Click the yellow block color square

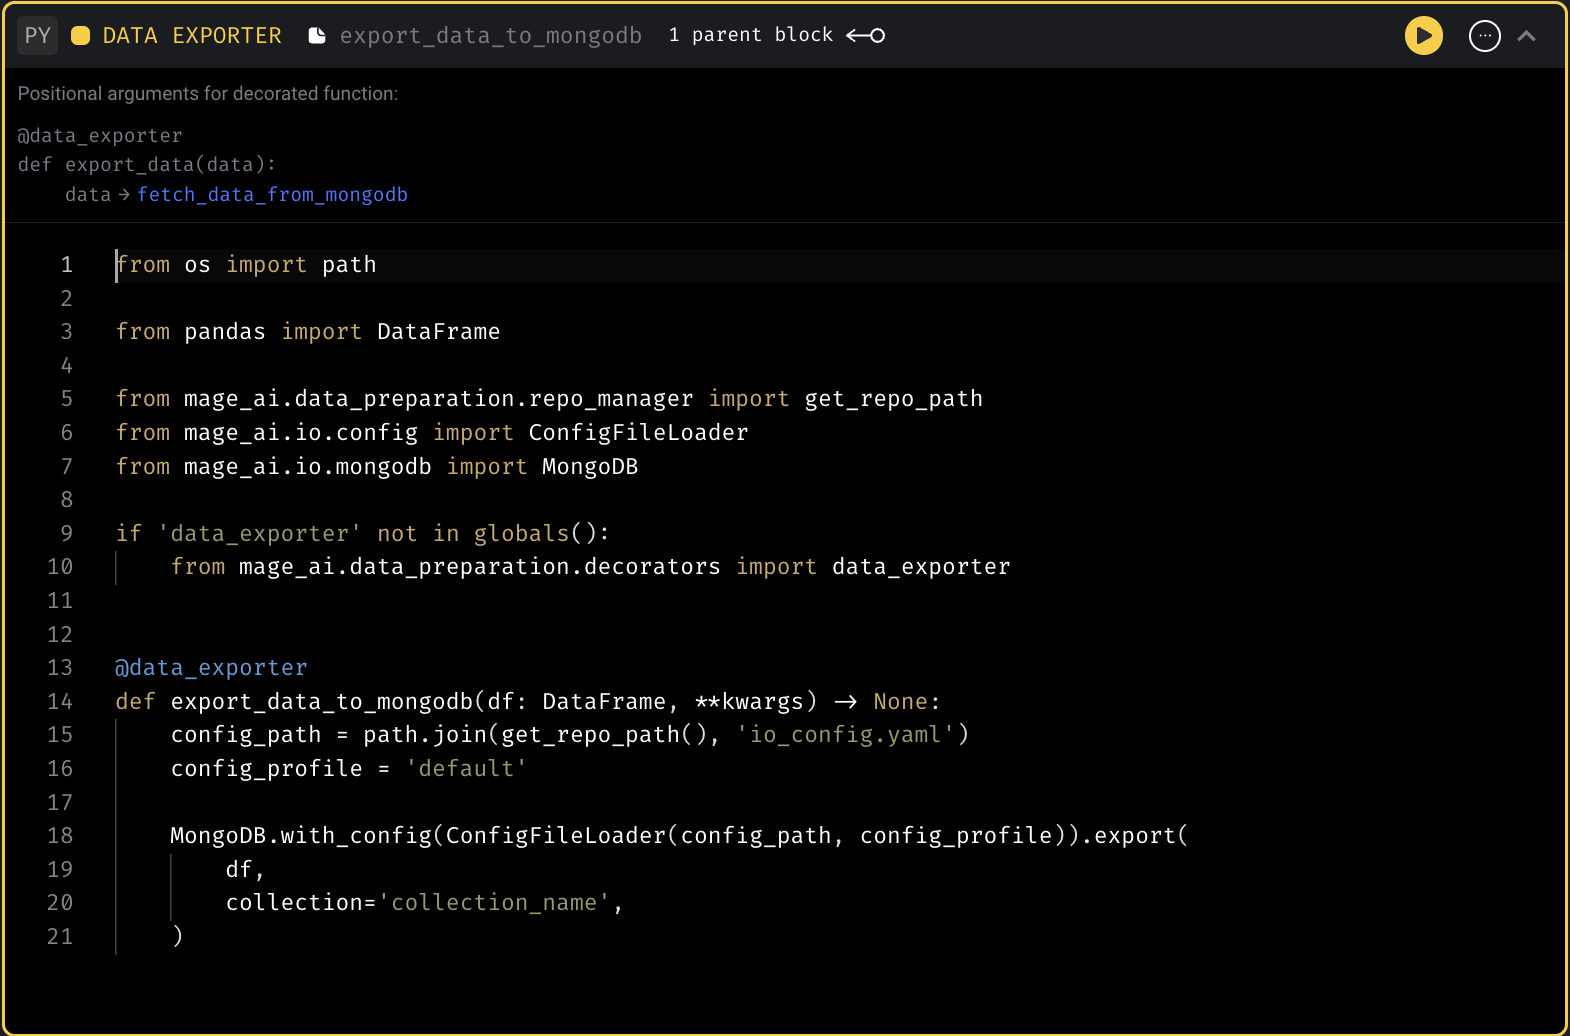tap(81, 36)
